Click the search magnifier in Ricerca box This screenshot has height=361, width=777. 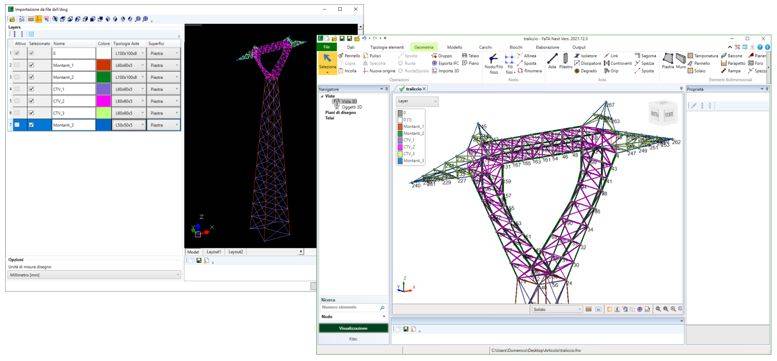click(x=382, y=308)
